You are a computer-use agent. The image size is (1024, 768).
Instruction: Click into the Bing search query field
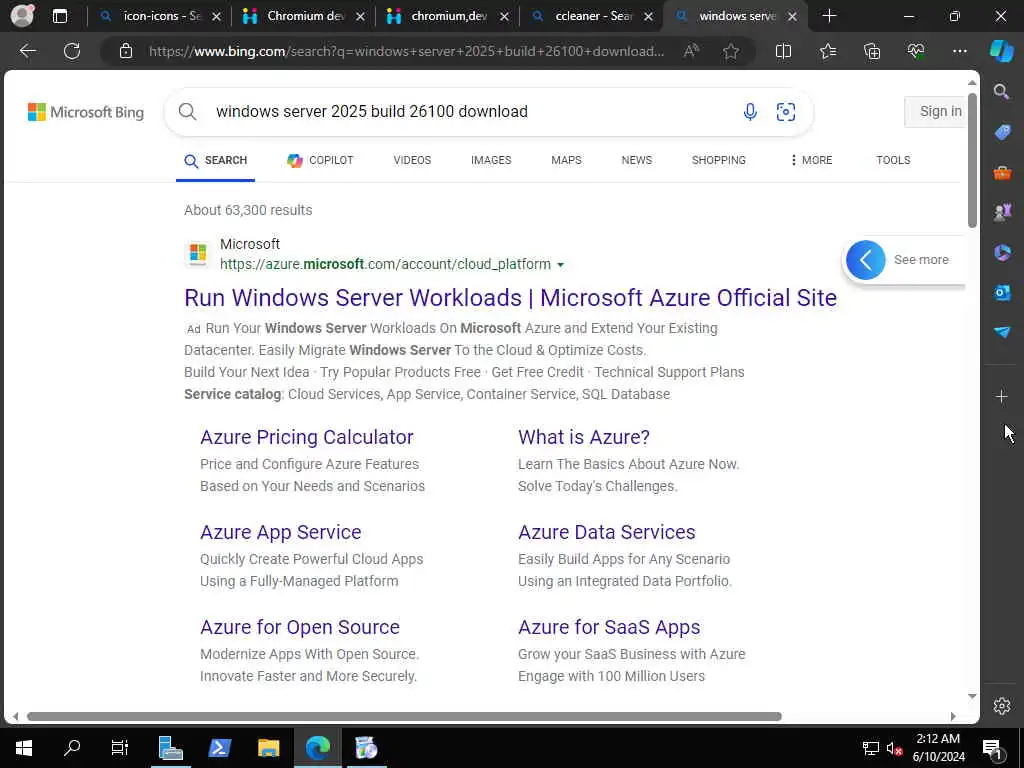tap(470, 112)
